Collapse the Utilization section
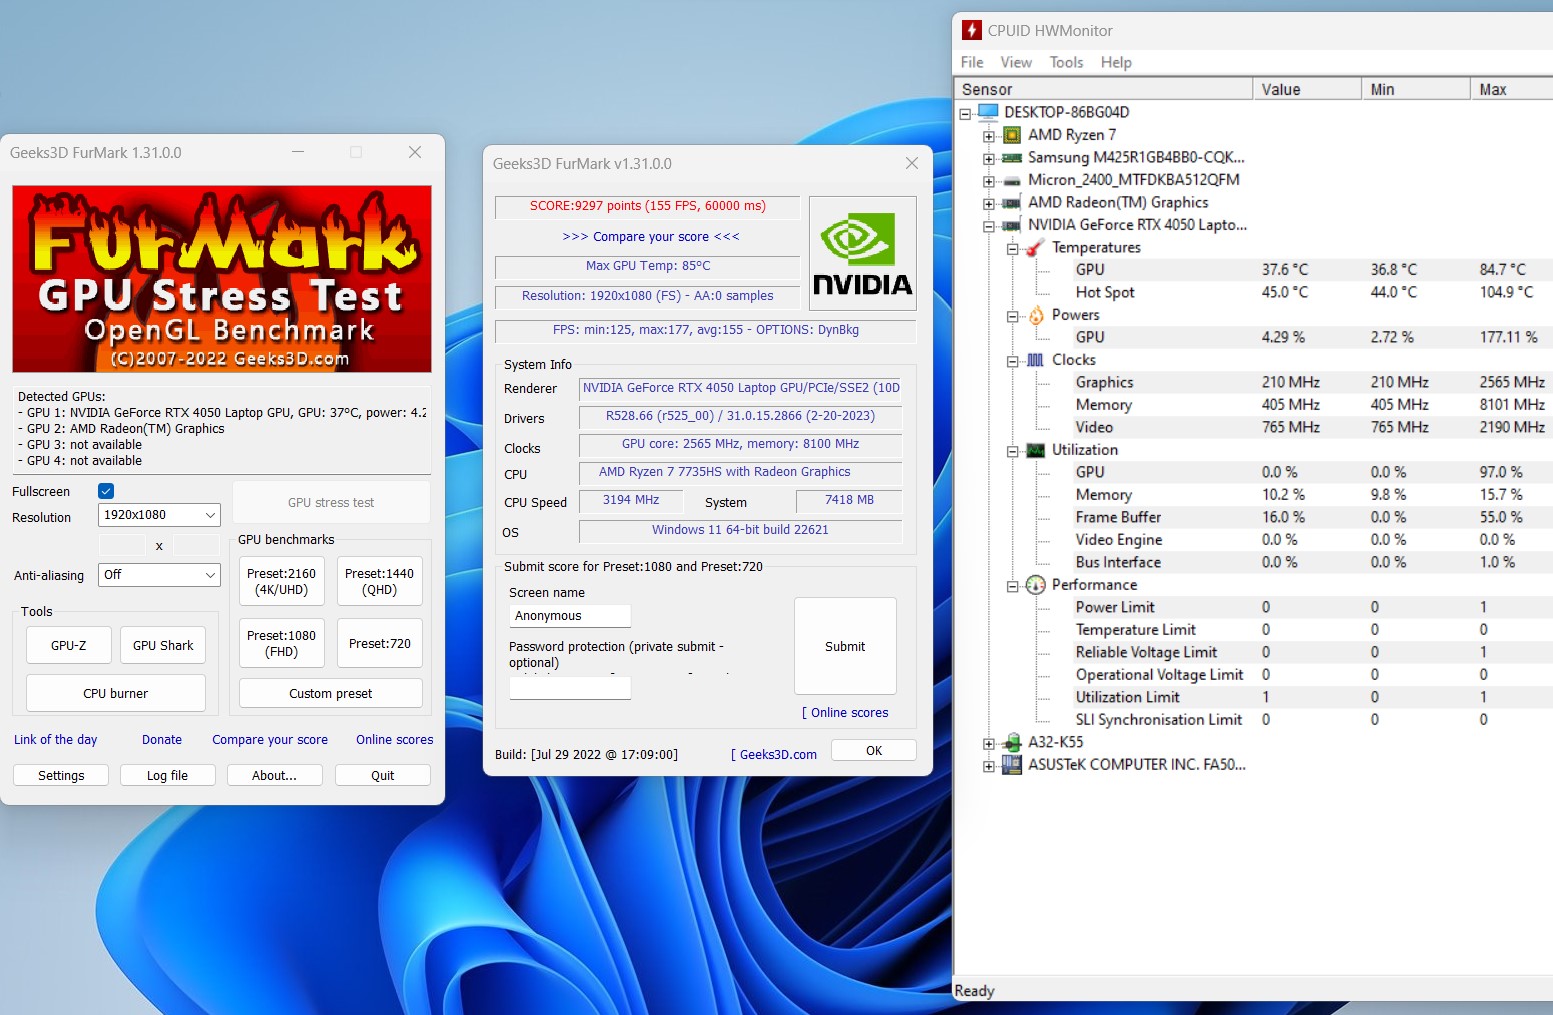The width and height of the screenshot is (1553, 1015). pyautogui.click(x=1012, y=451)
